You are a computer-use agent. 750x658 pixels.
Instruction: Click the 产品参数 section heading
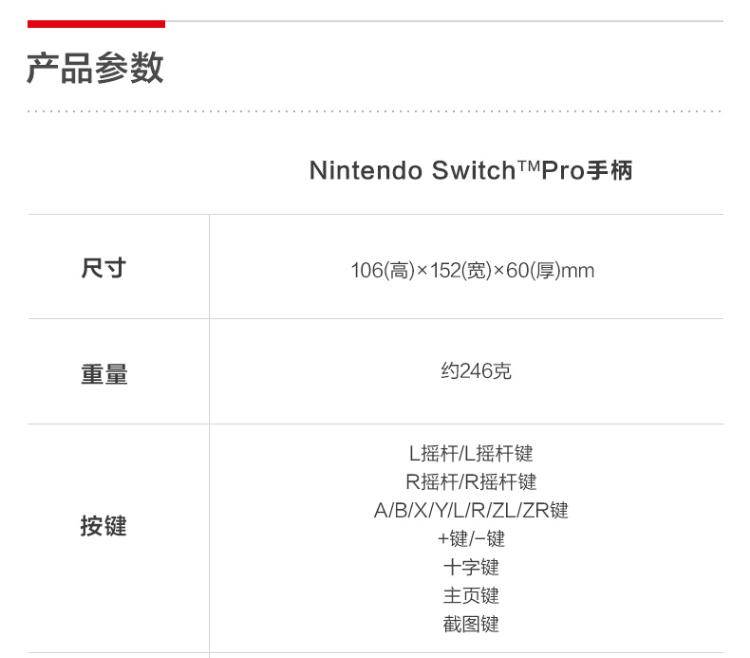click(x=95, y=68)
